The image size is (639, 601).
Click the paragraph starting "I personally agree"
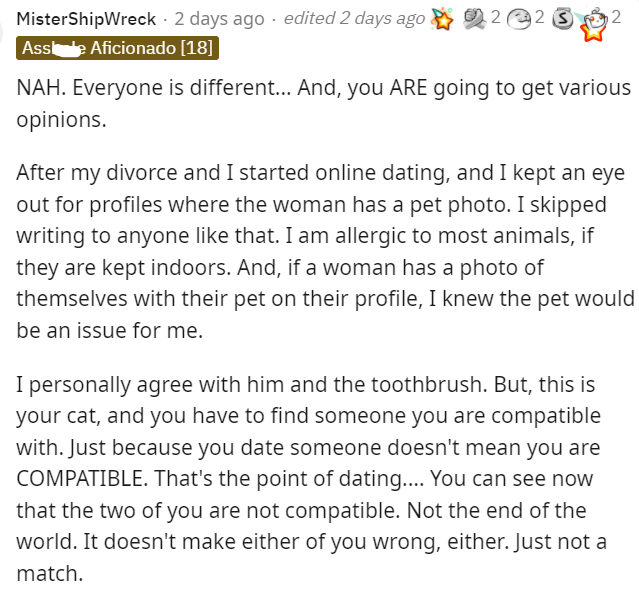point(320,478)
